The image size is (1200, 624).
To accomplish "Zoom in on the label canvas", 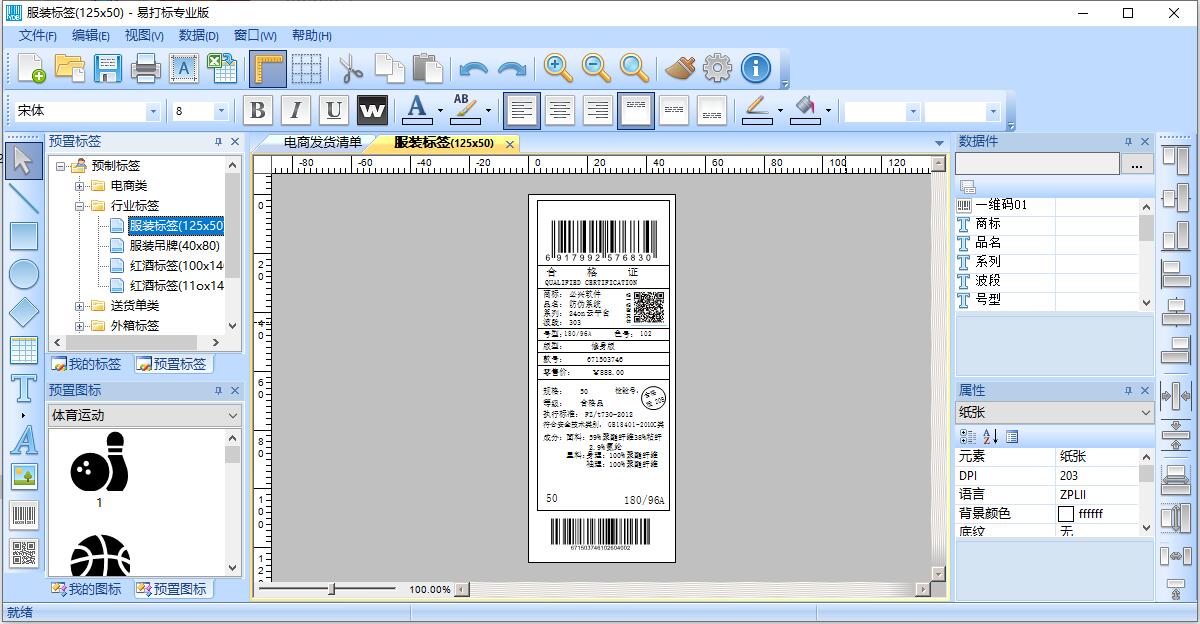I will coord(558,68).
